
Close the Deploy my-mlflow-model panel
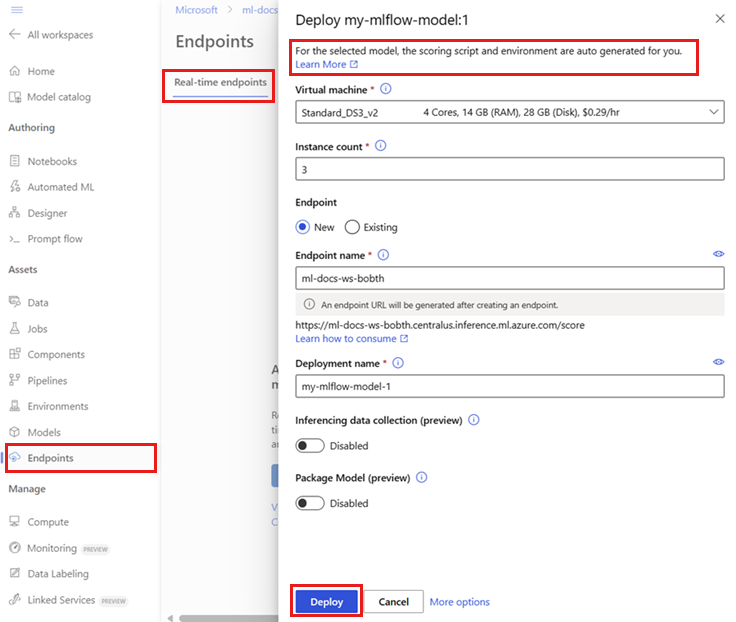pos(720,18)
